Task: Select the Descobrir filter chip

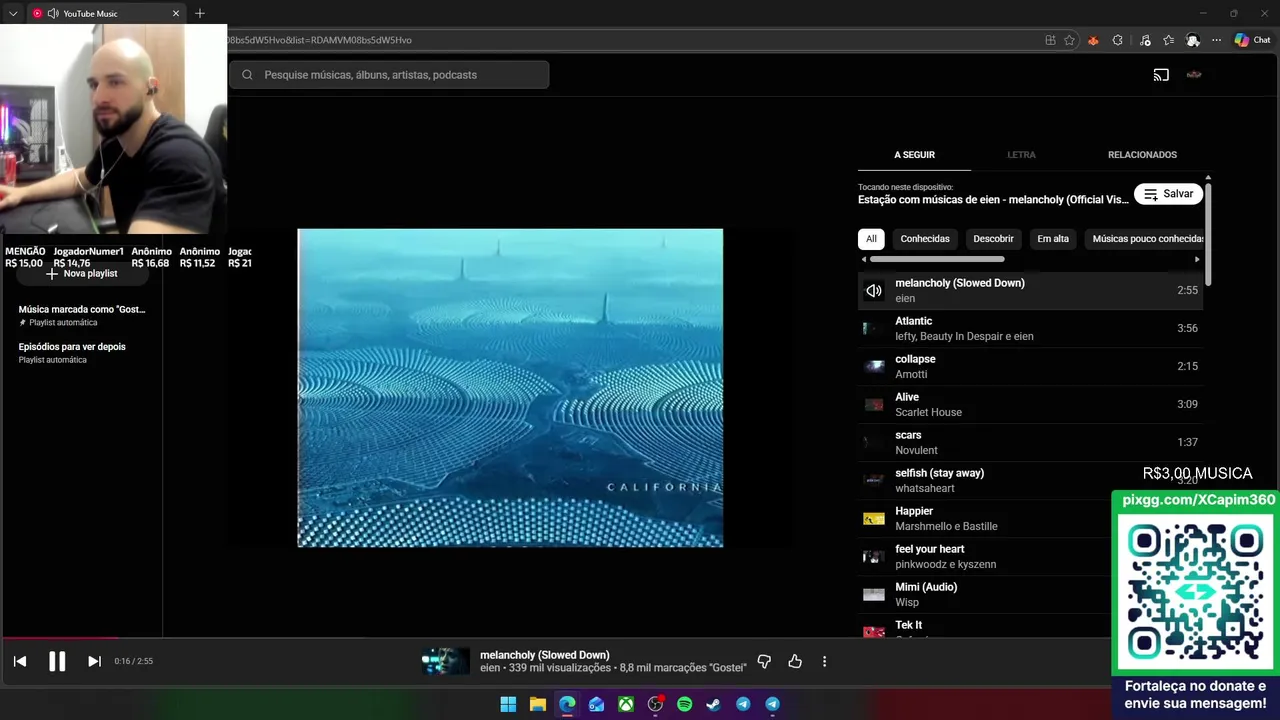Action: [993, 239]
